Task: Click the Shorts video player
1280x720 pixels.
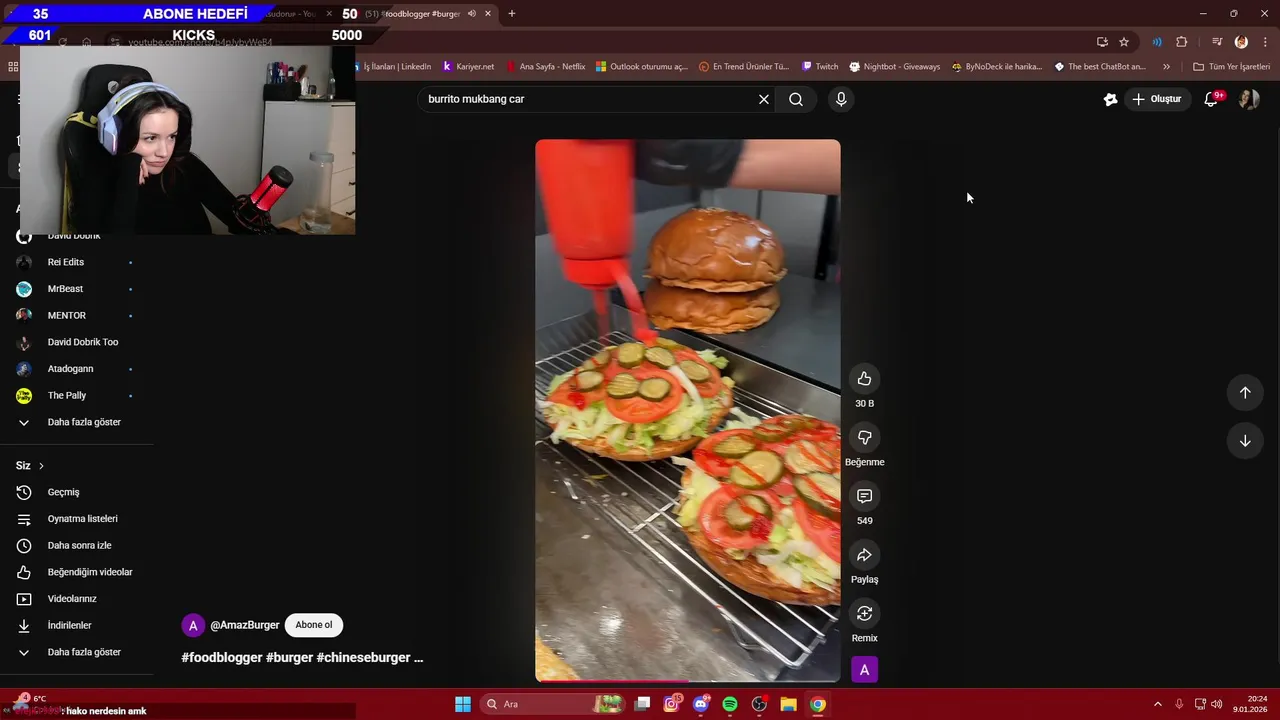Action: click(688, 410)
